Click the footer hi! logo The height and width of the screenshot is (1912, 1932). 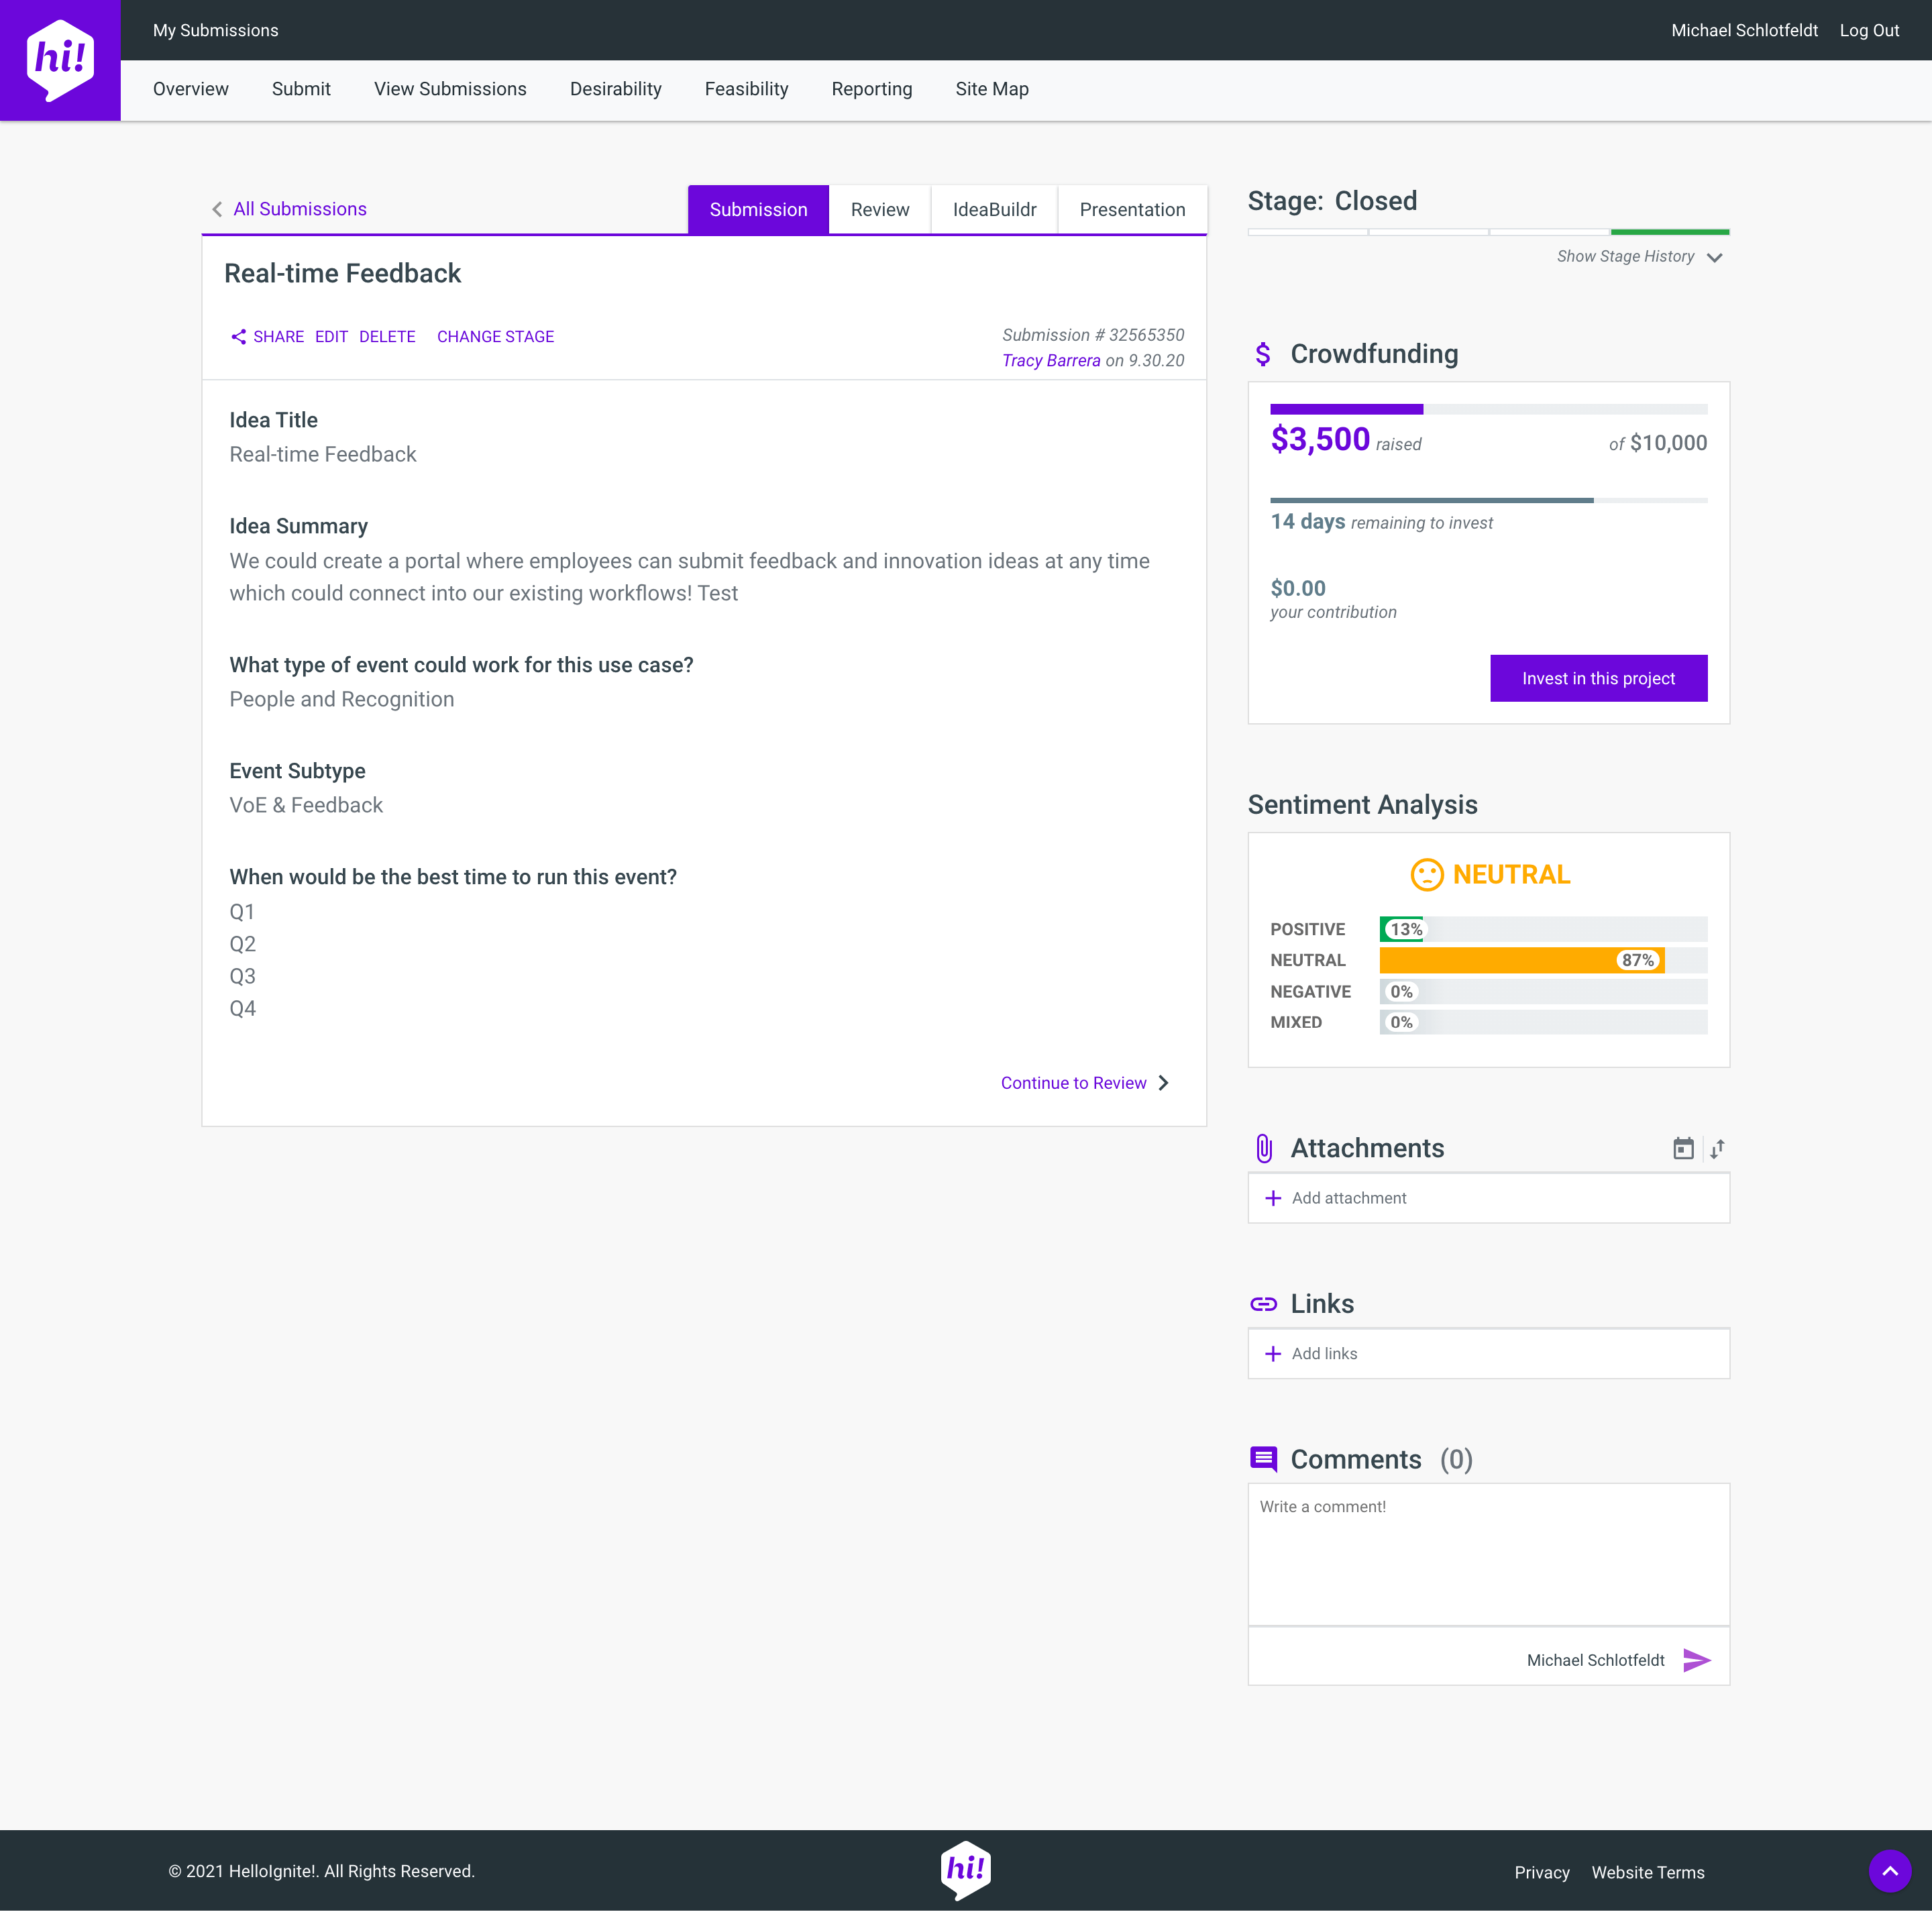[x=965, y=1869]
